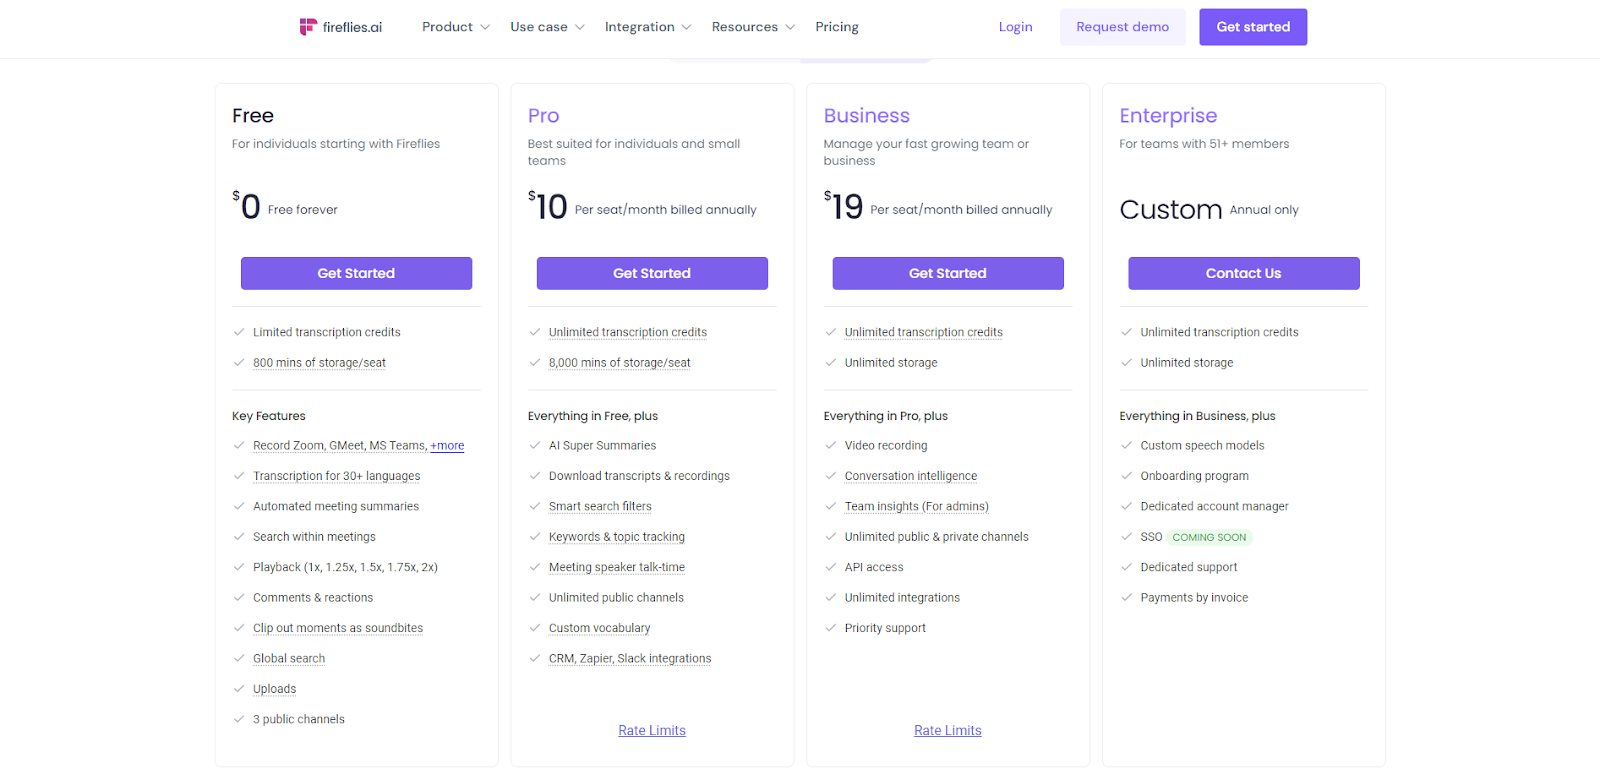
Task: Open Rate Limits link under Business
Action: tap(947, 731)
